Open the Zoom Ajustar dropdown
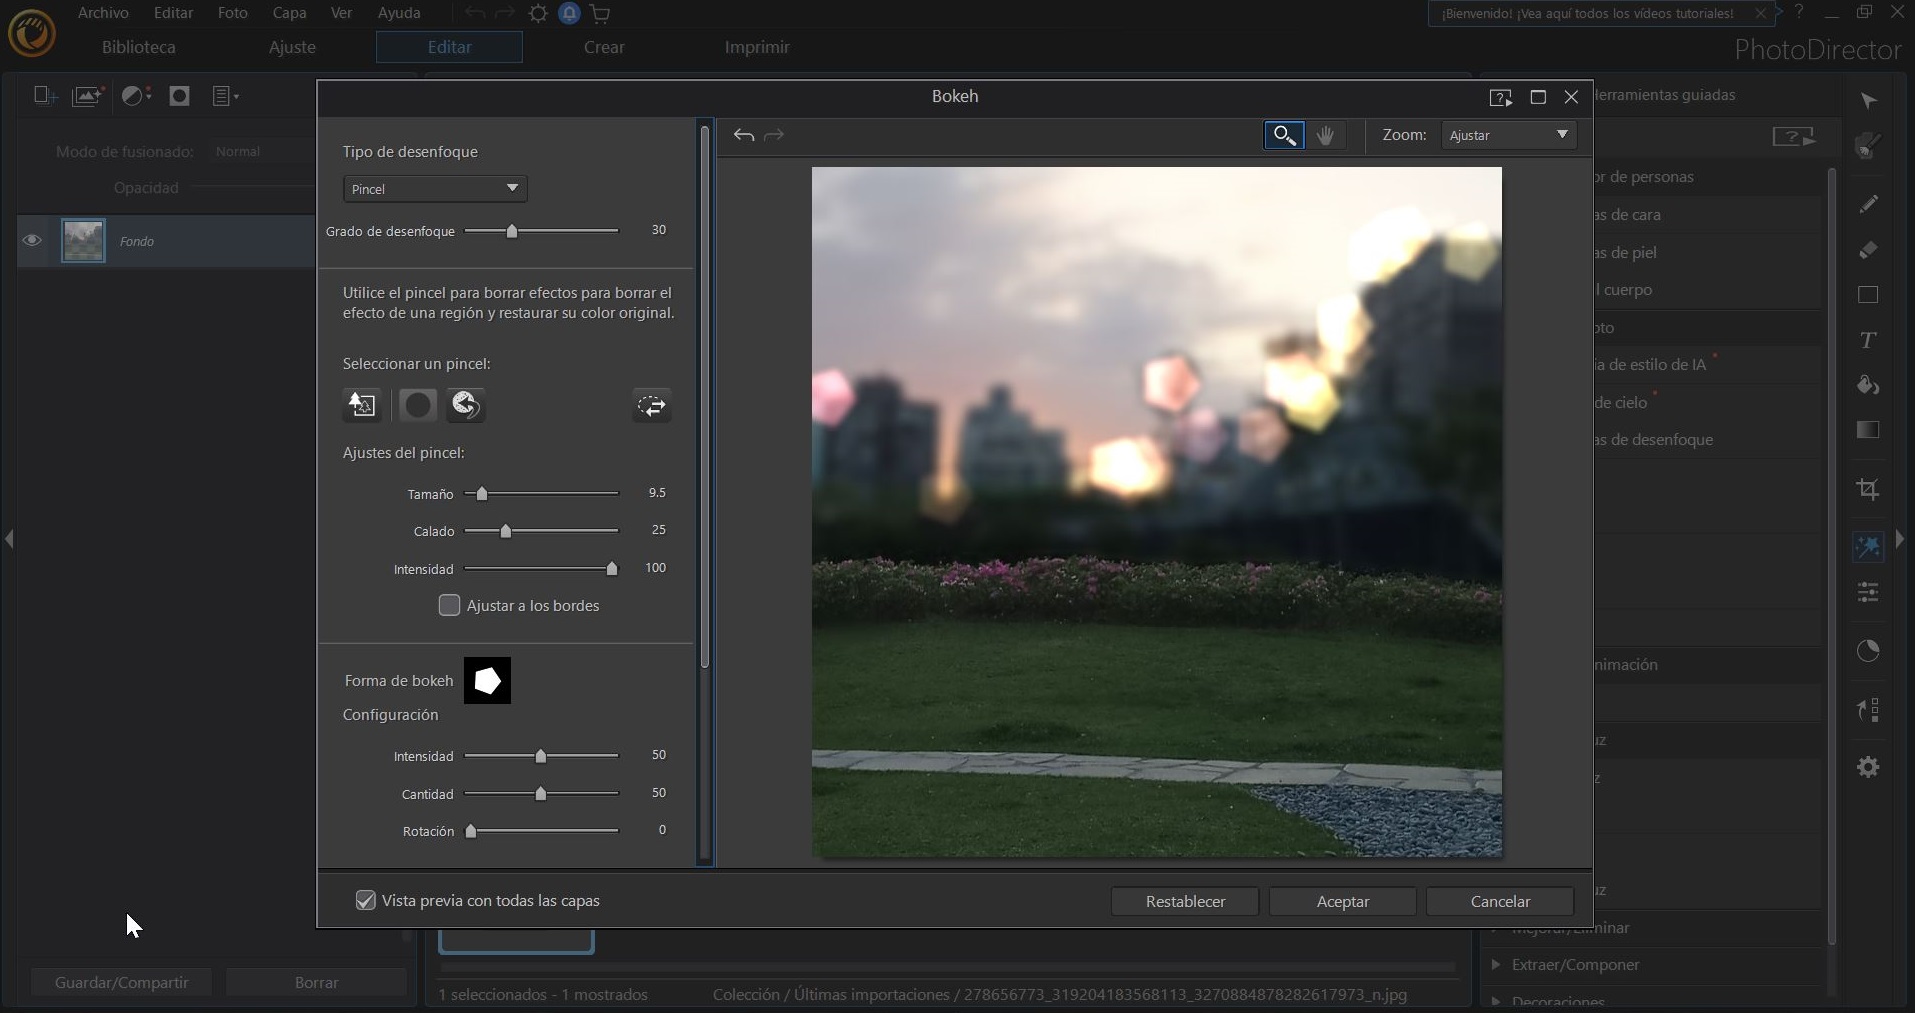Image resolution: width=1915 pixels, height=1013 pixels. click(x=1507, y=135)
